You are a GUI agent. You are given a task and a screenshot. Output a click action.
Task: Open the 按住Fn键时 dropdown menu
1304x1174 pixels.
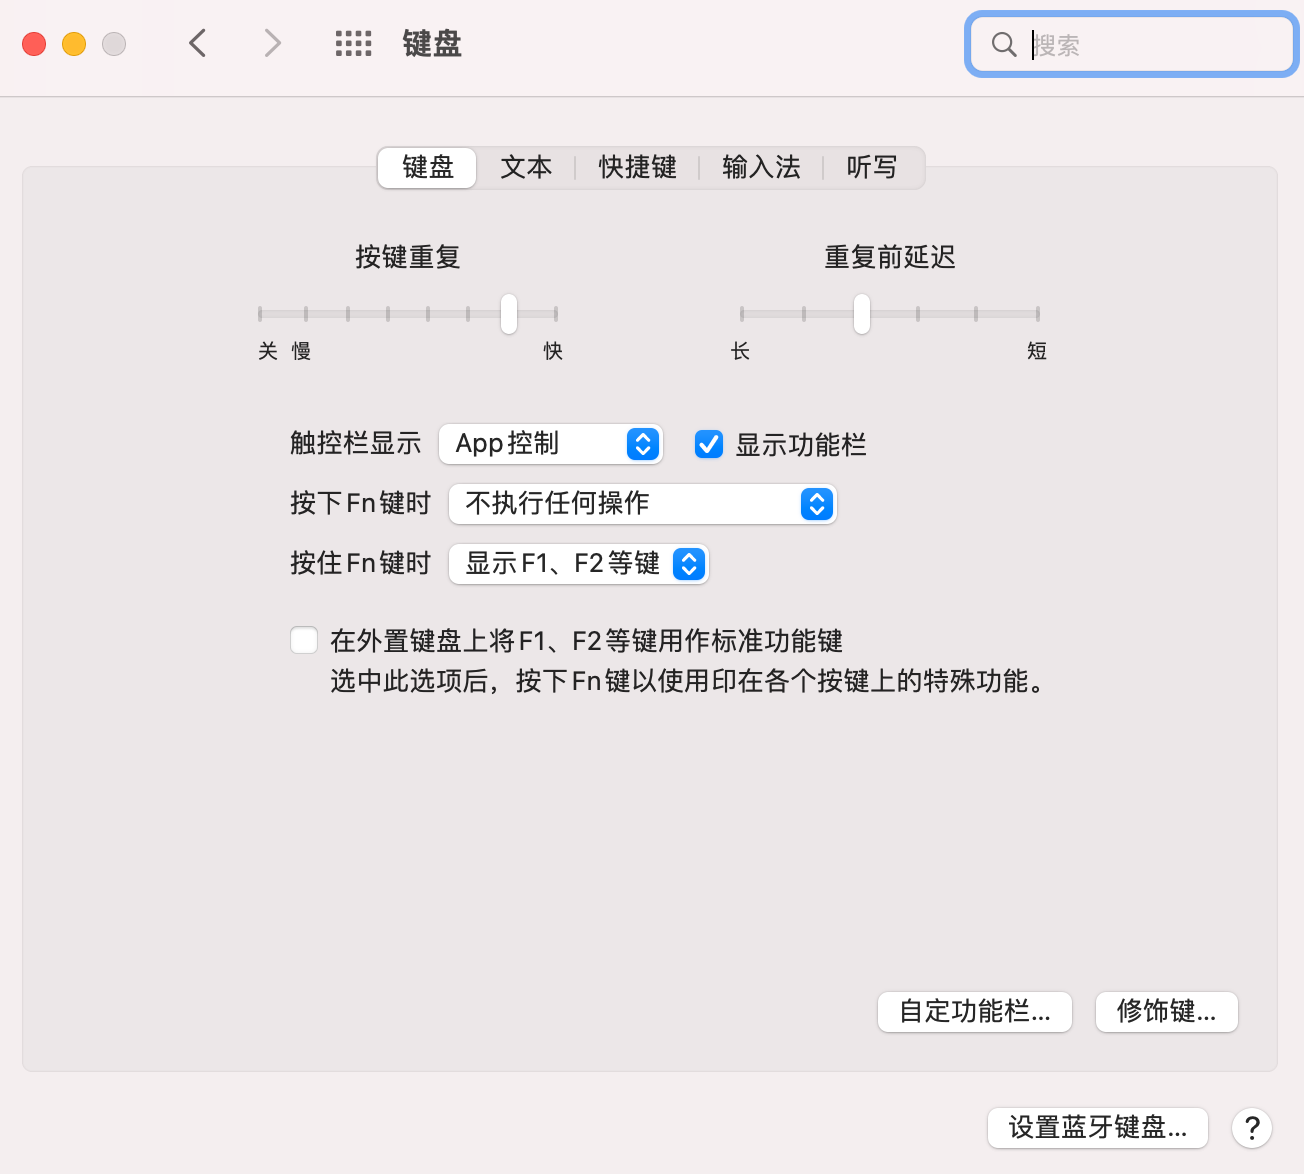click(578, 564)
